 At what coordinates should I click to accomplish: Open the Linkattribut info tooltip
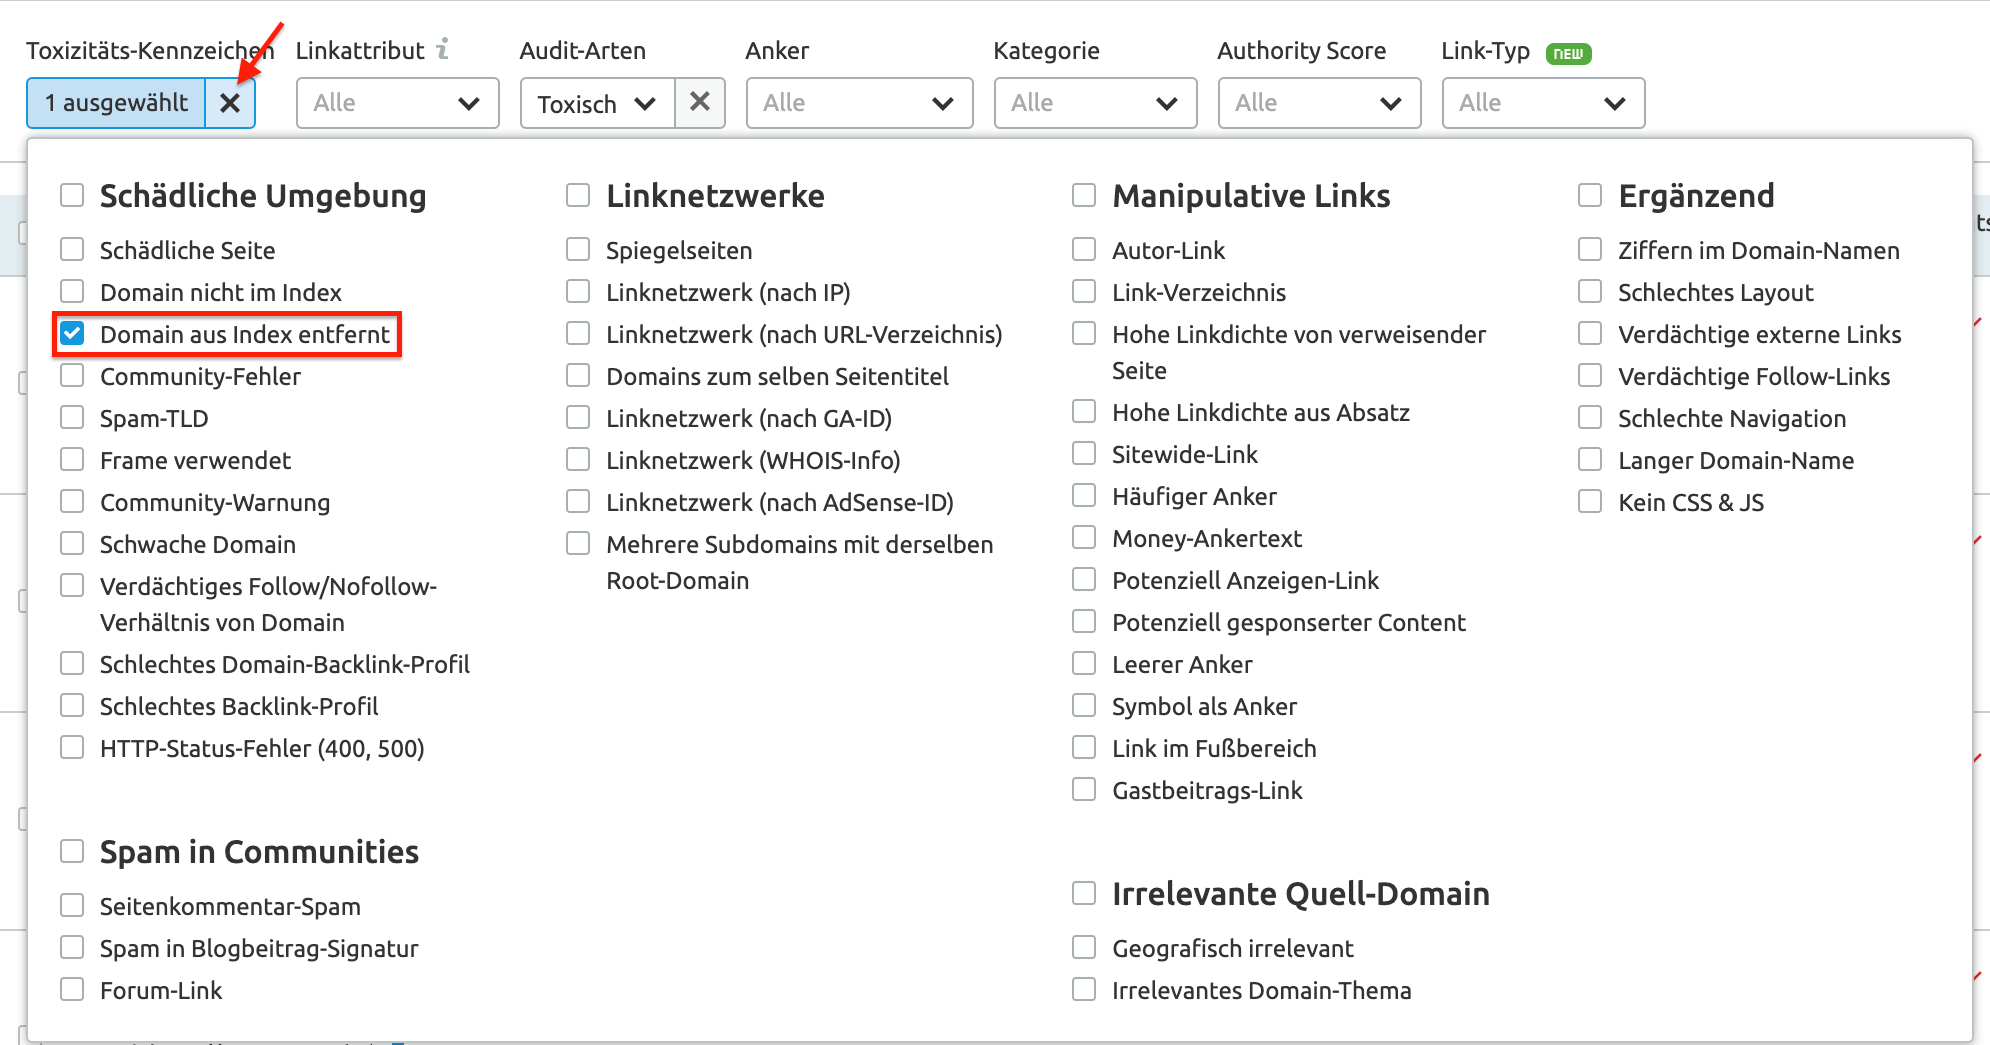coord(443,48)
